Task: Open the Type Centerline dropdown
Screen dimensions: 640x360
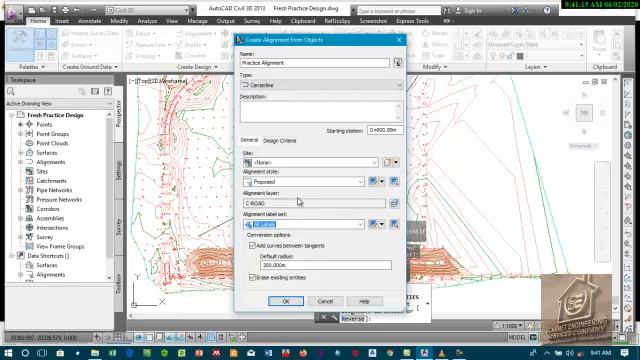Action: [x=322, y=85]
